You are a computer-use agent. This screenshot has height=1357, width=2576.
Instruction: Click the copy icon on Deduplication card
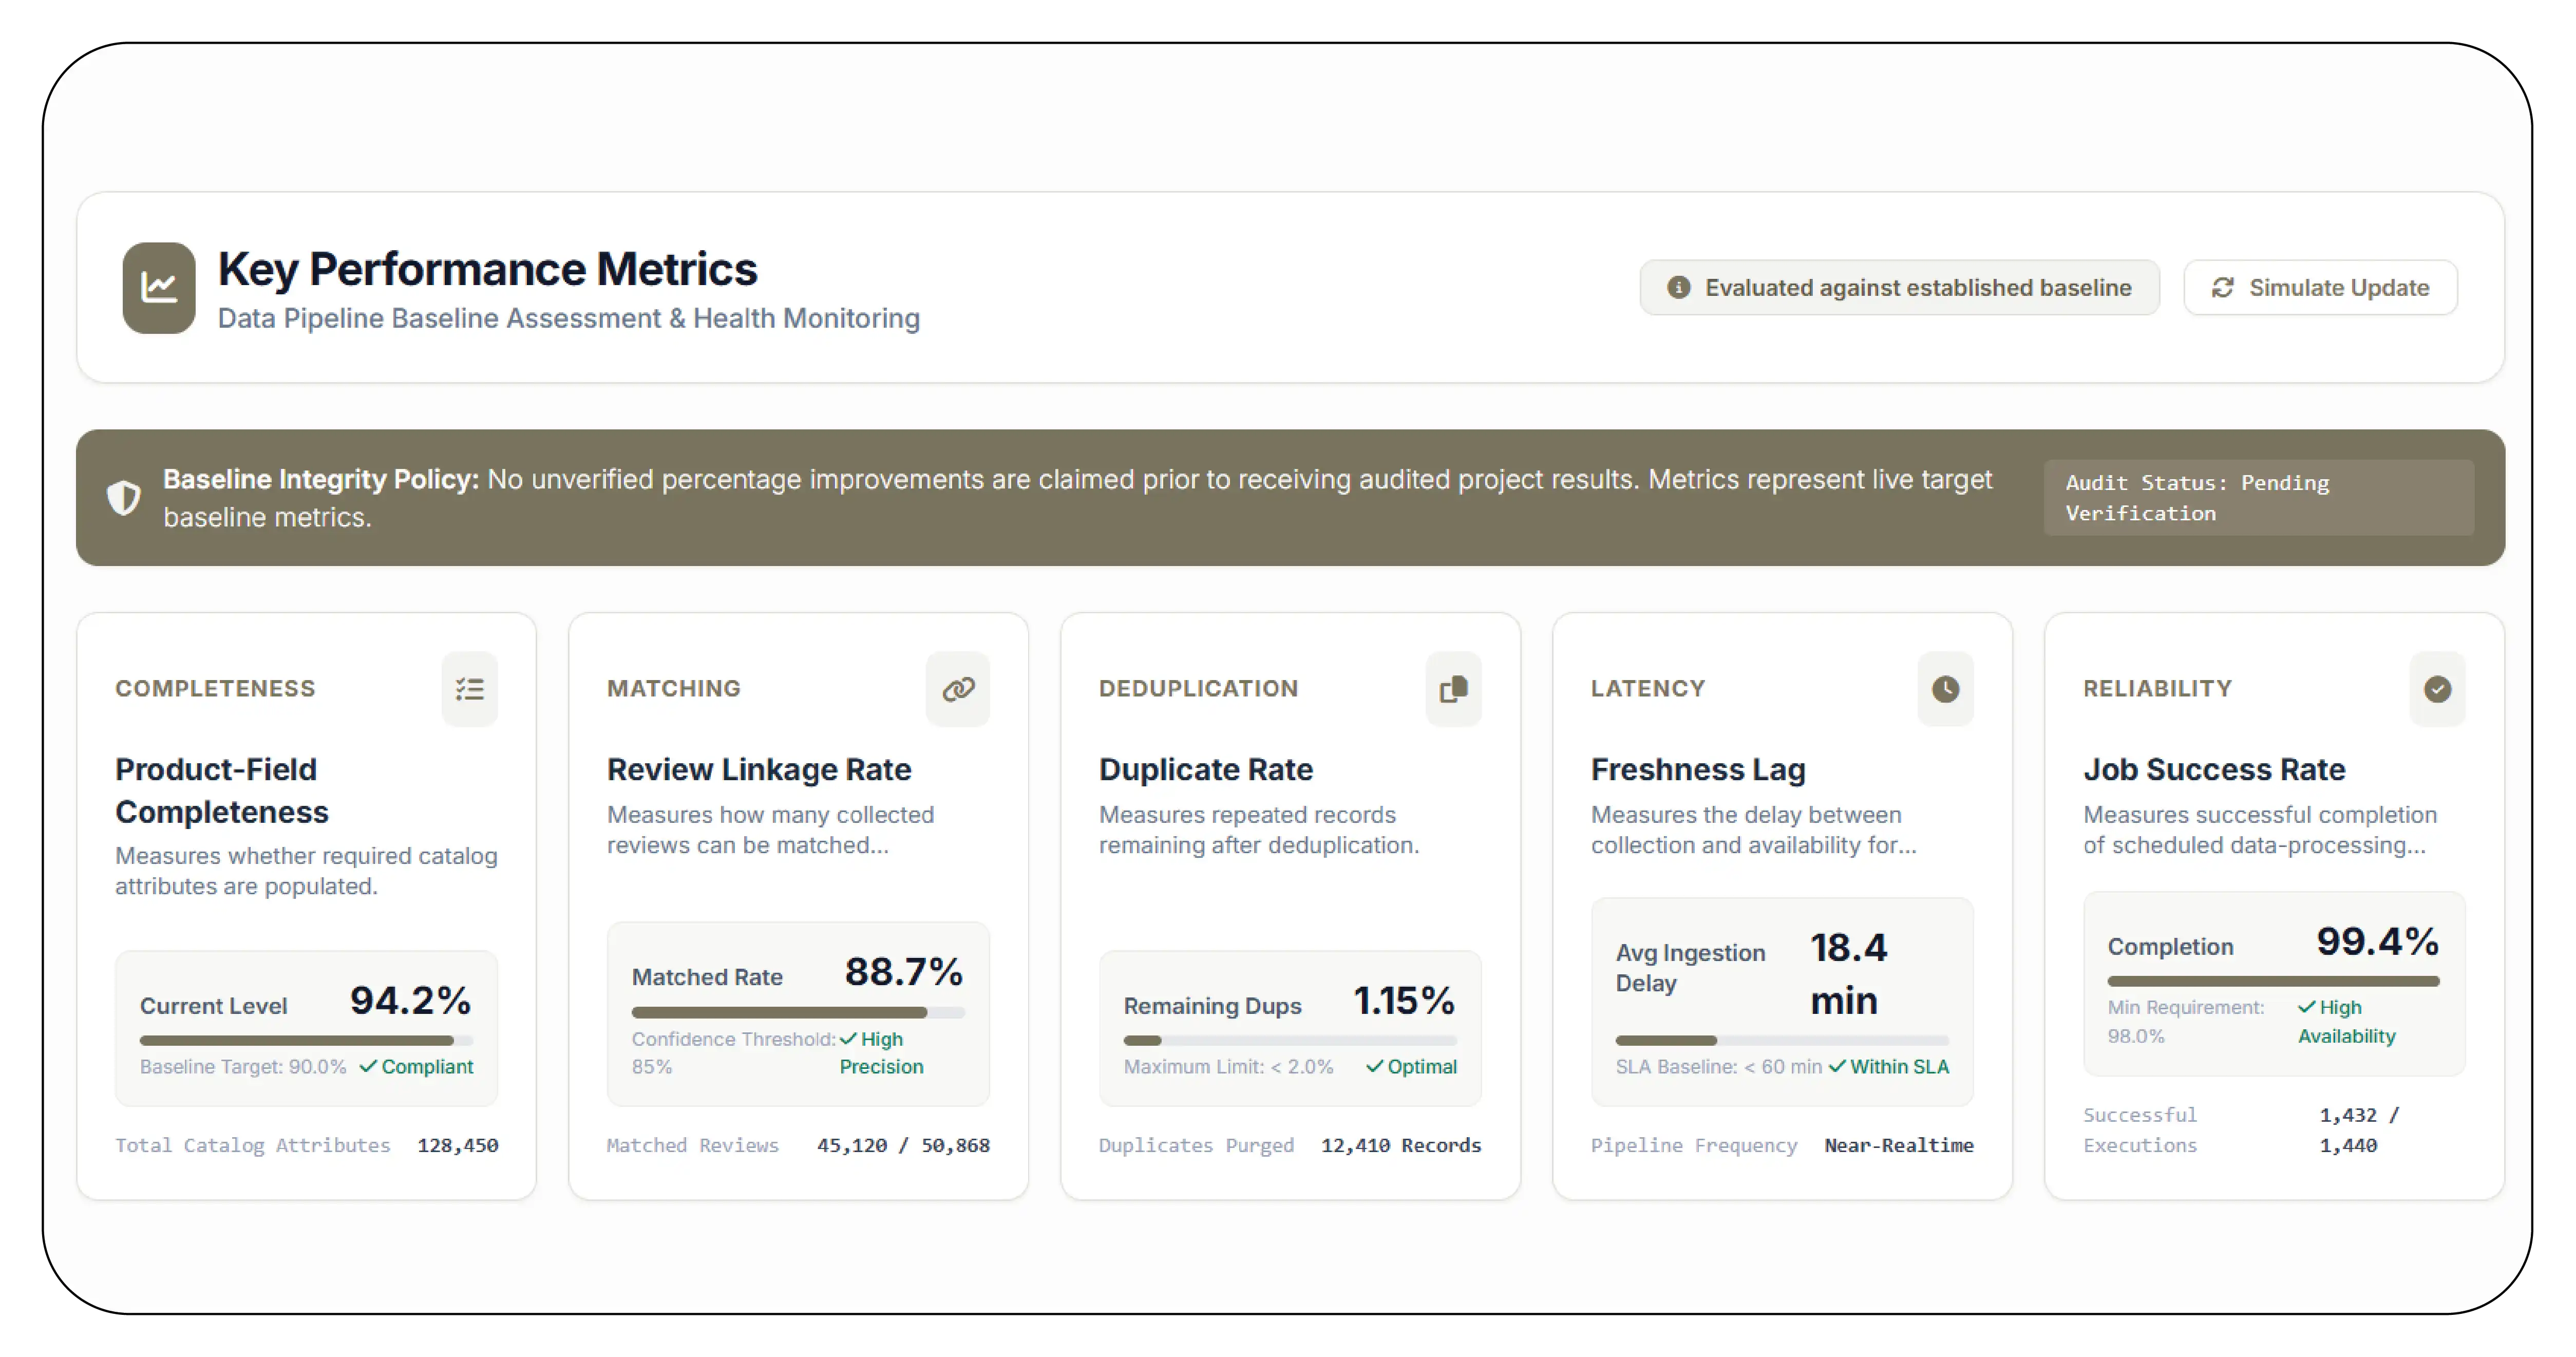click(1453, 689)
